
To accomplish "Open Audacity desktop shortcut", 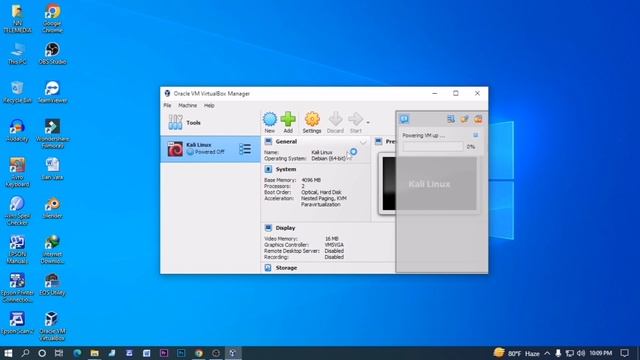I will tap(17, 131).
